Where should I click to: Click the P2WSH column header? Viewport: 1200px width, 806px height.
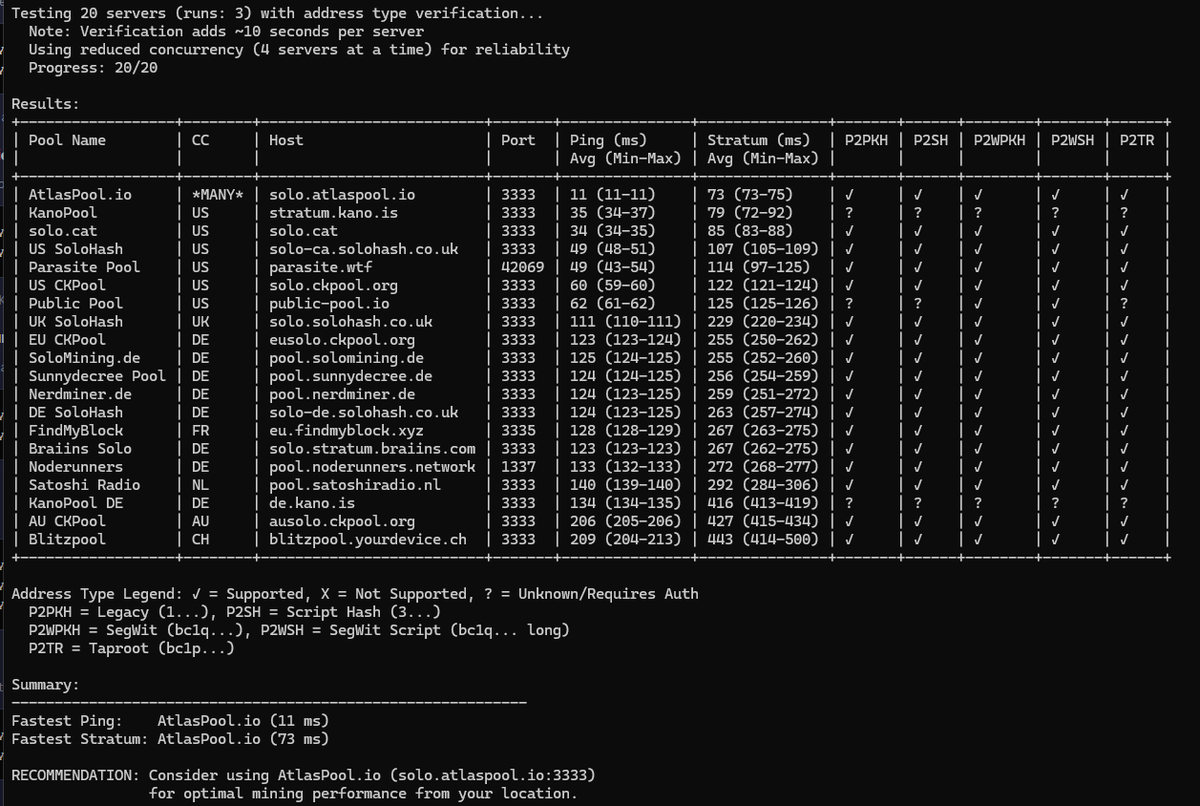[x=1073, y=140]
